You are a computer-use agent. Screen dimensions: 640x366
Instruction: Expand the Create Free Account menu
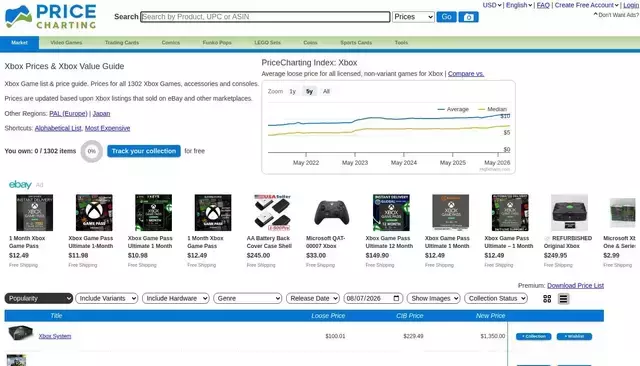587,5
